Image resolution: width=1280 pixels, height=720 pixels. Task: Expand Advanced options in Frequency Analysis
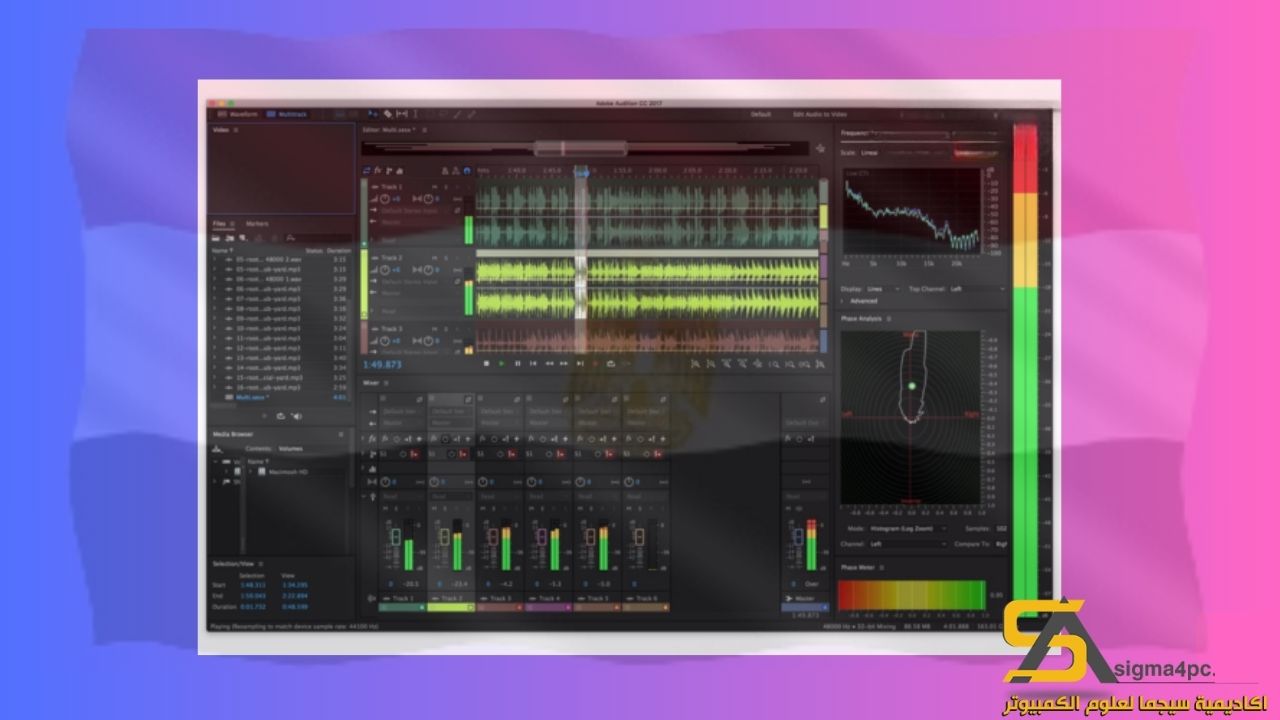point(861,301)
